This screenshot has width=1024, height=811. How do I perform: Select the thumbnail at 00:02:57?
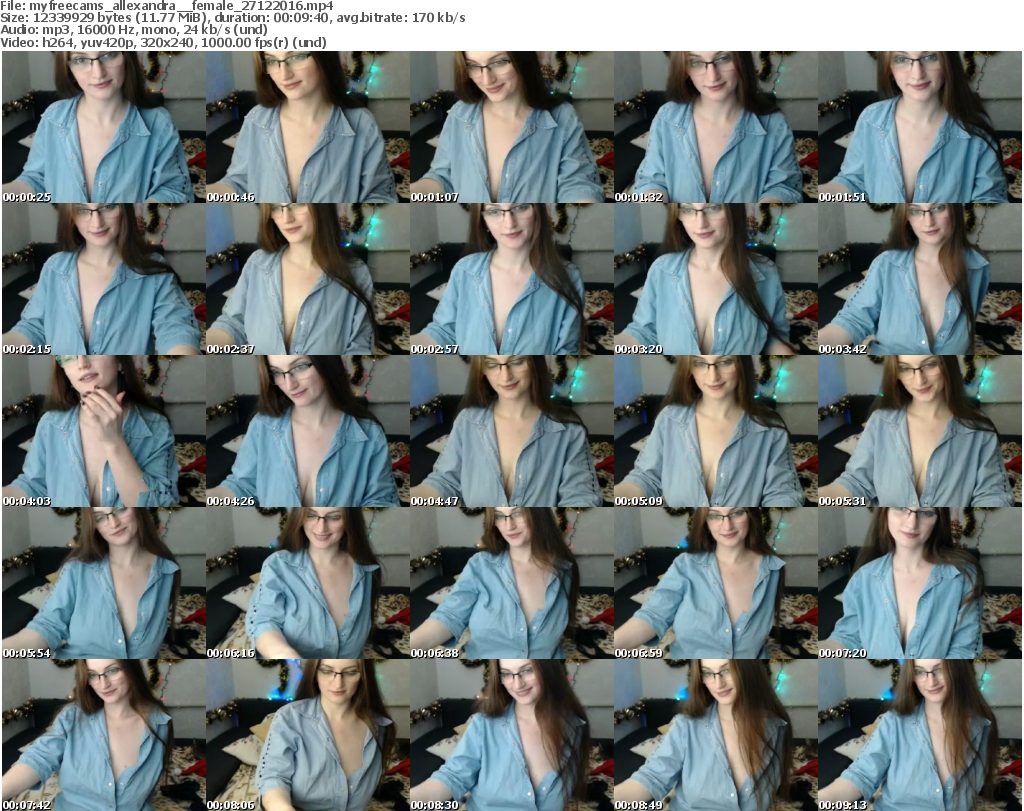(x=510, y=279)
